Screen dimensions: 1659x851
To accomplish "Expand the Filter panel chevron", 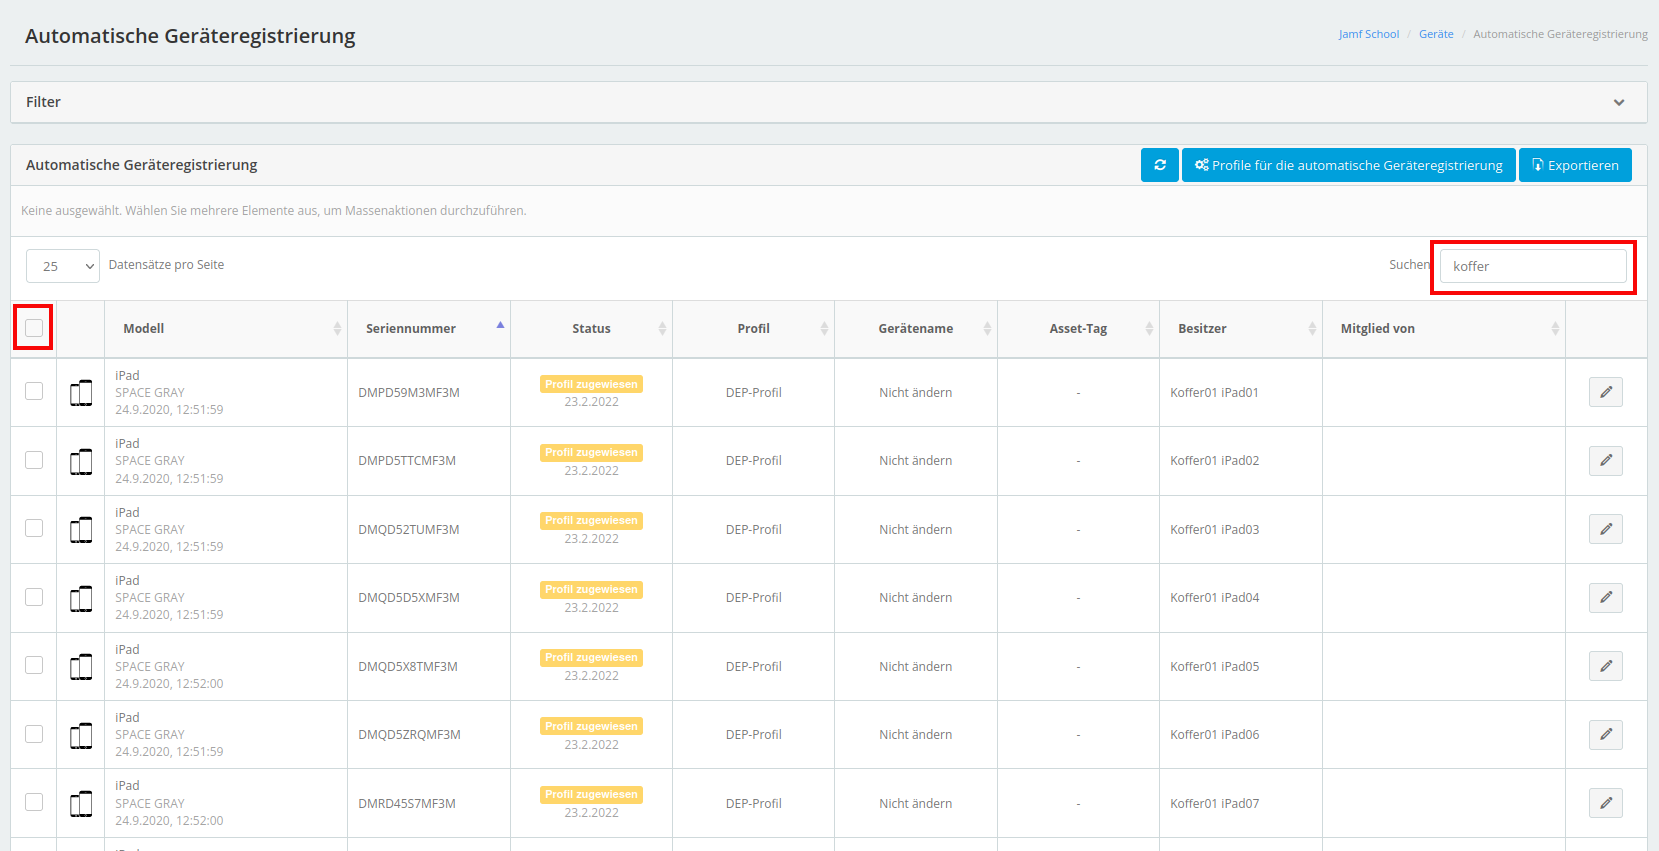I will [x=1618, y=102].
